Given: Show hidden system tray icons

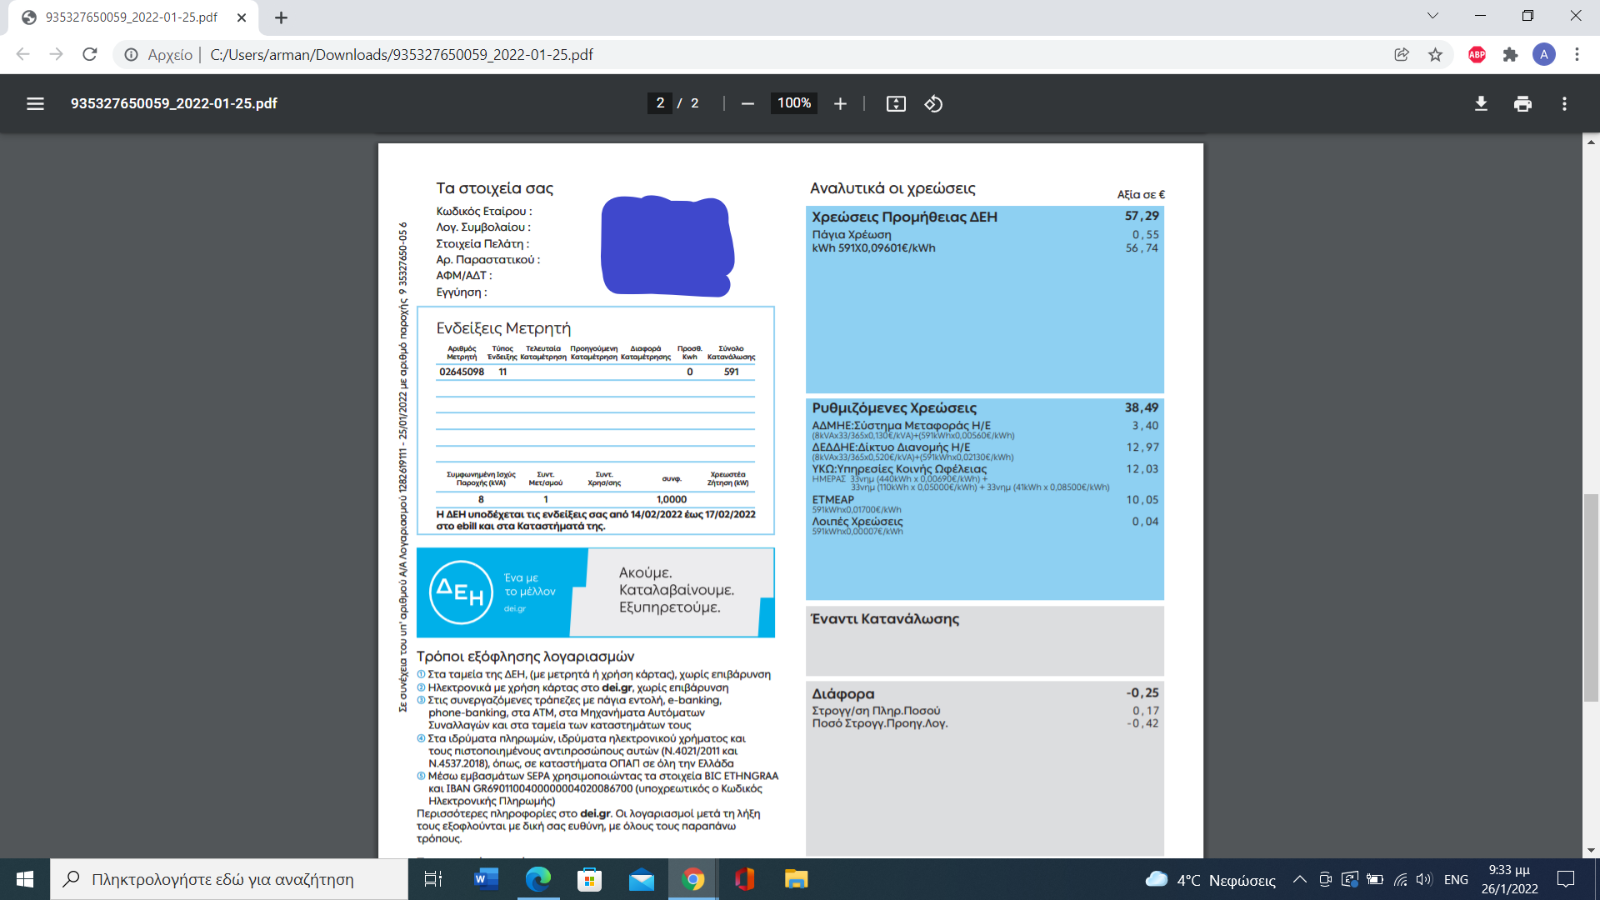Looking at the screenshot, I should coord(1299,880).
